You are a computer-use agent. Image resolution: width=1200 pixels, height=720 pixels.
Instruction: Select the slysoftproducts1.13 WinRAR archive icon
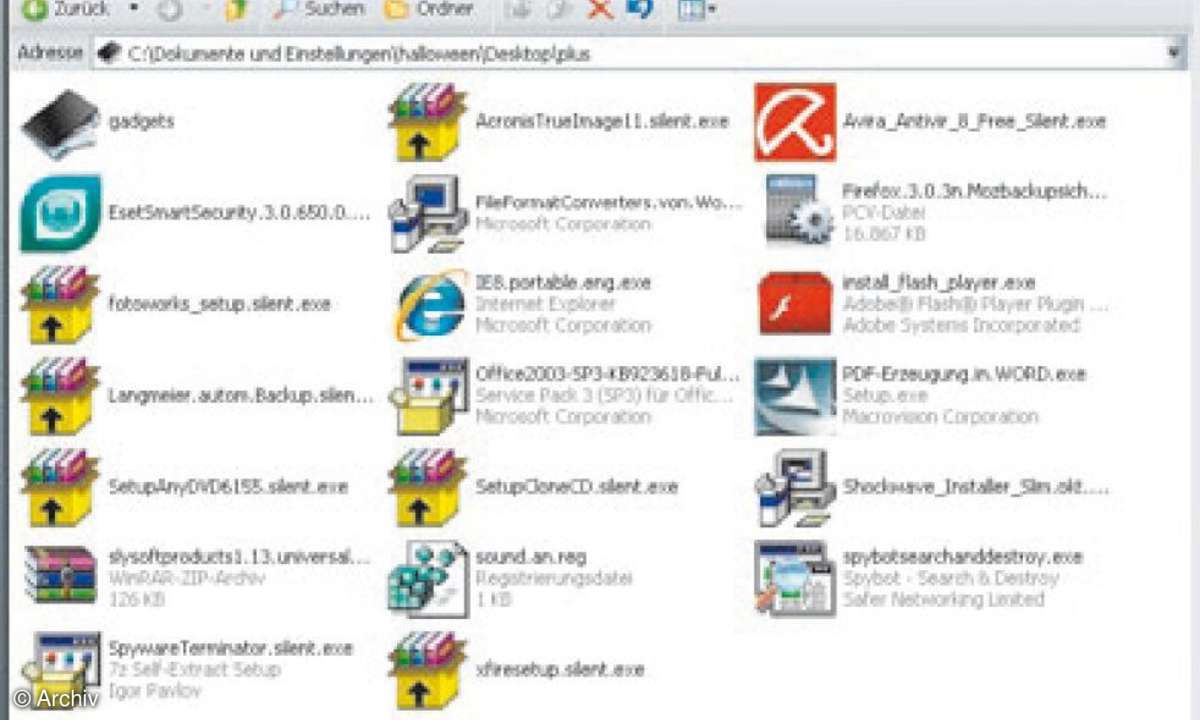[x=60, y=574]
